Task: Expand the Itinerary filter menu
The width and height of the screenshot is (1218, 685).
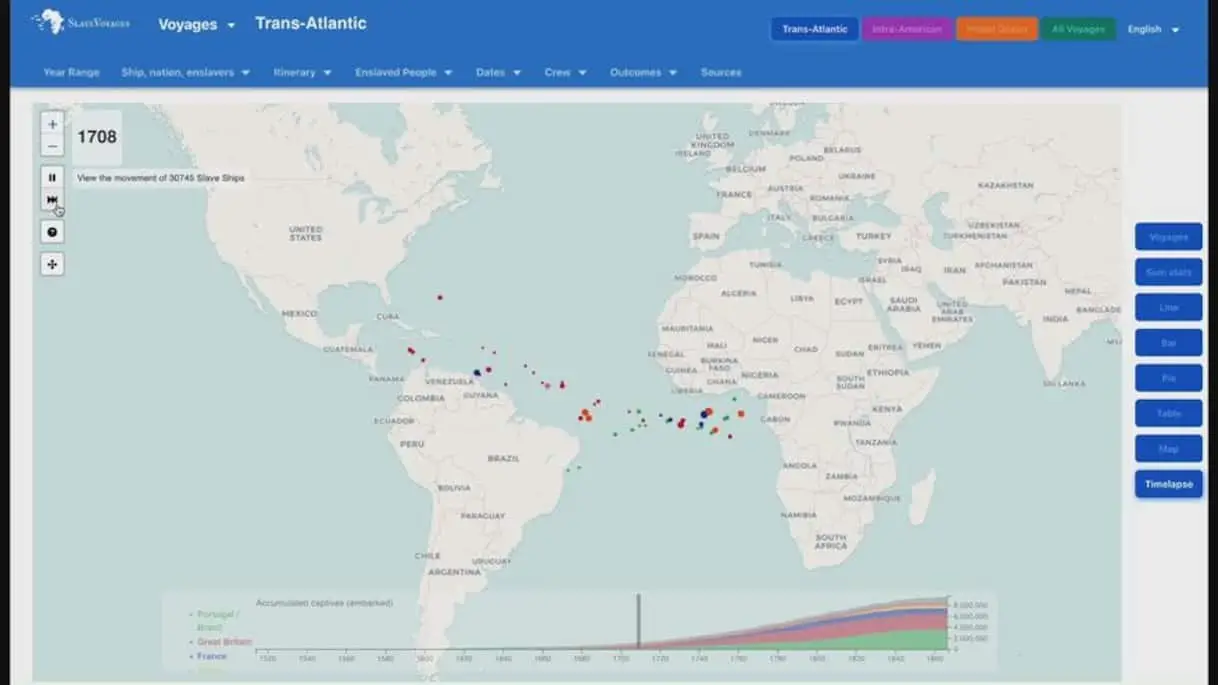Action: pos(302,72)
